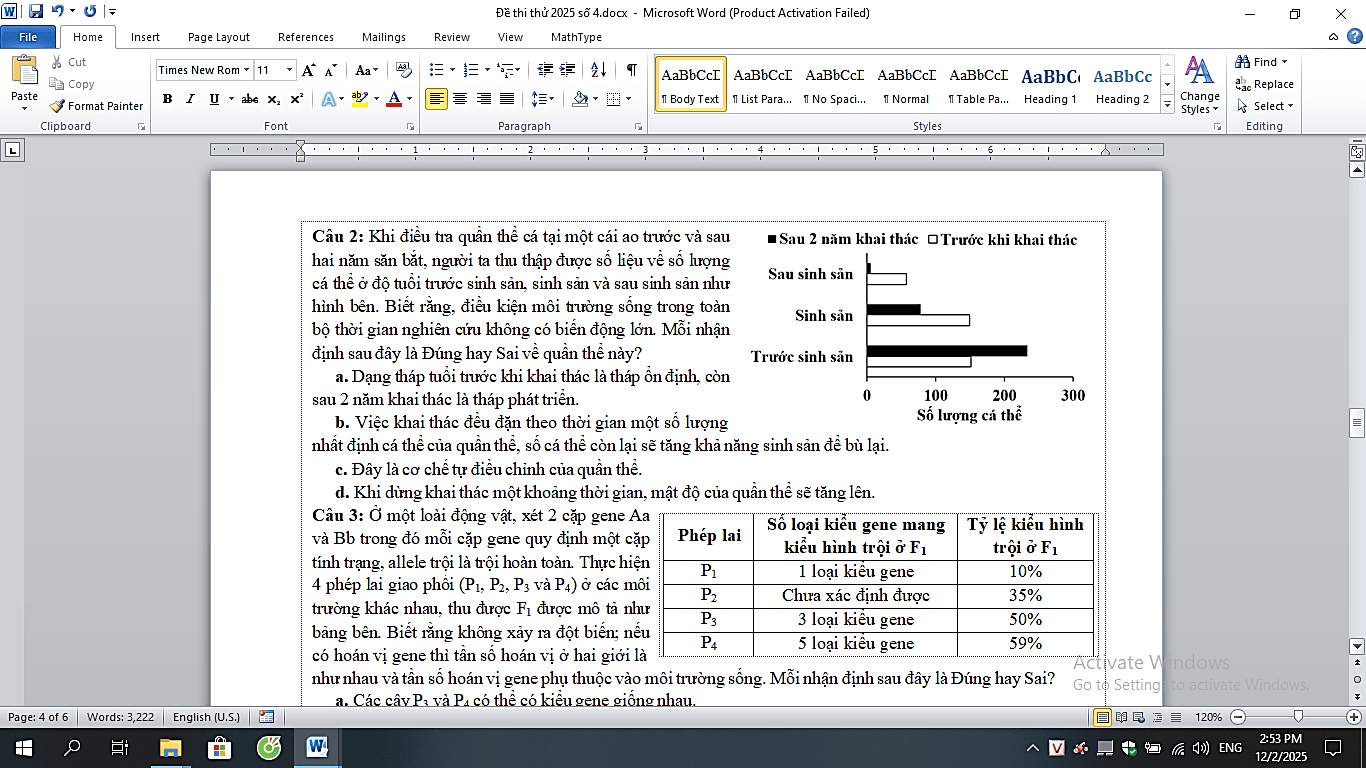Click the Sort A-Z icon

[598, 70]
